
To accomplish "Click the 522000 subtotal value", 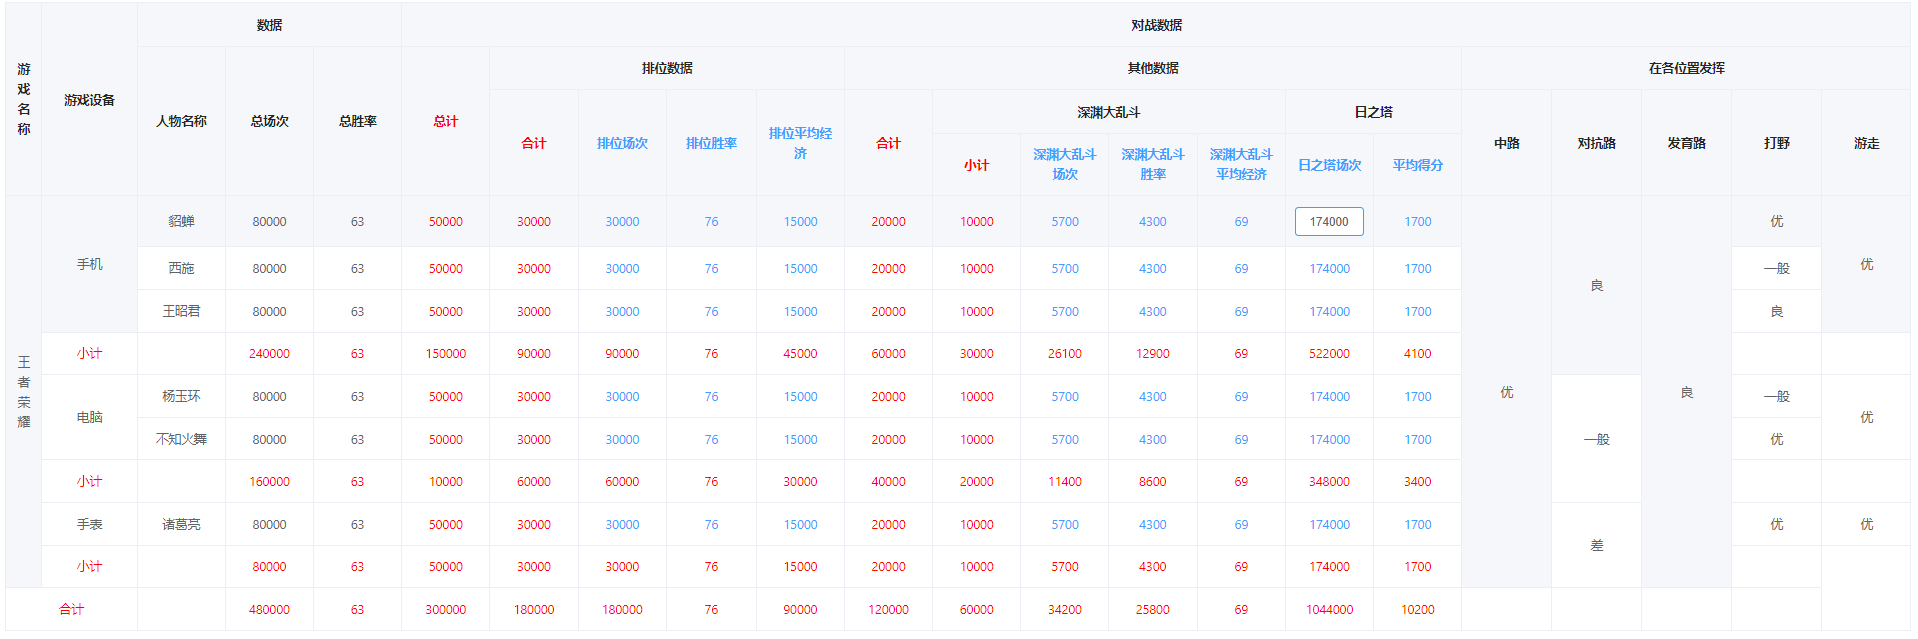I will point(1329,353).
